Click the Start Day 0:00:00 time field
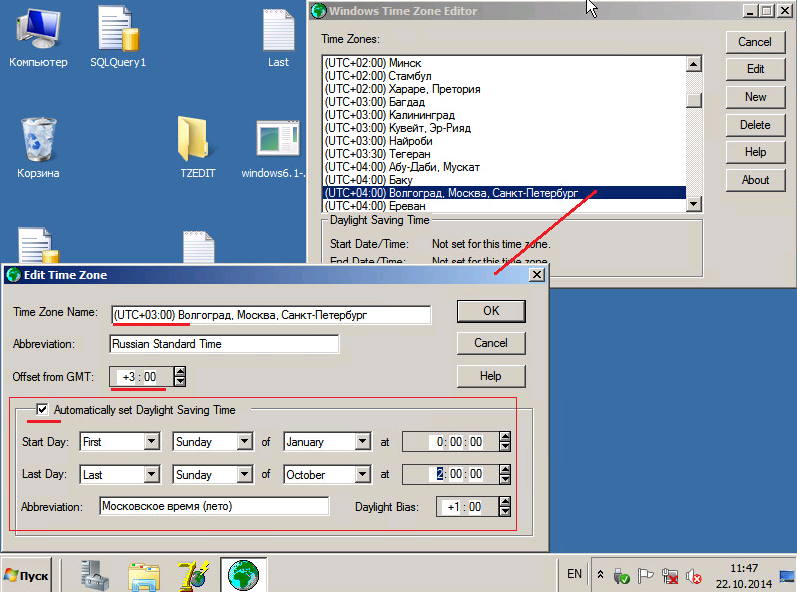Viewport: 797px width, 592px height. (451, 442)
